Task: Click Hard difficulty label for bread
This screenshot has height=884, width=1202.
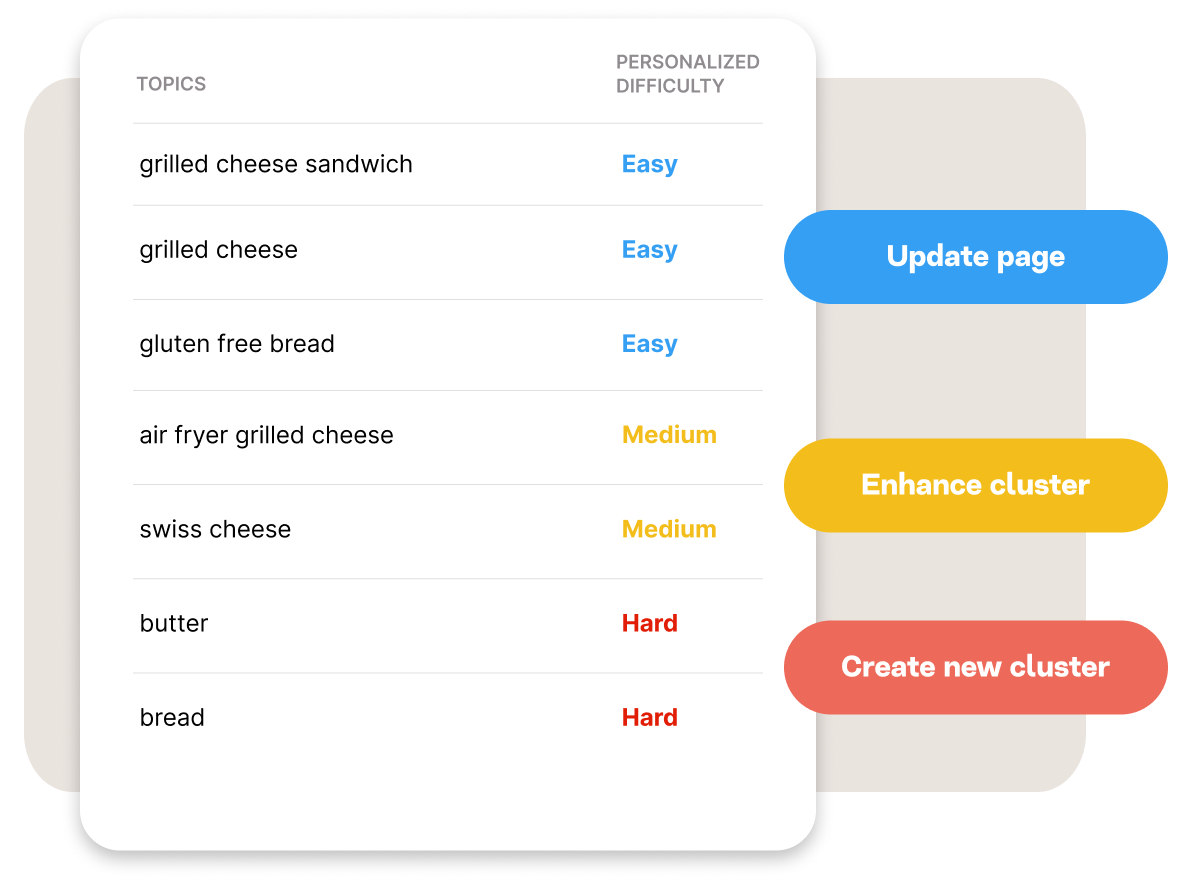Action: tap(649, 717)
